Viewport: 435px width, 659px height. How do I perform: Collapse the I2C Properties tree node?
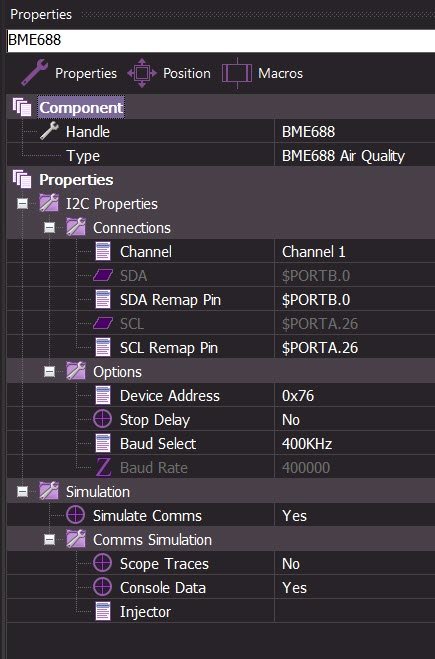[22, 204]
